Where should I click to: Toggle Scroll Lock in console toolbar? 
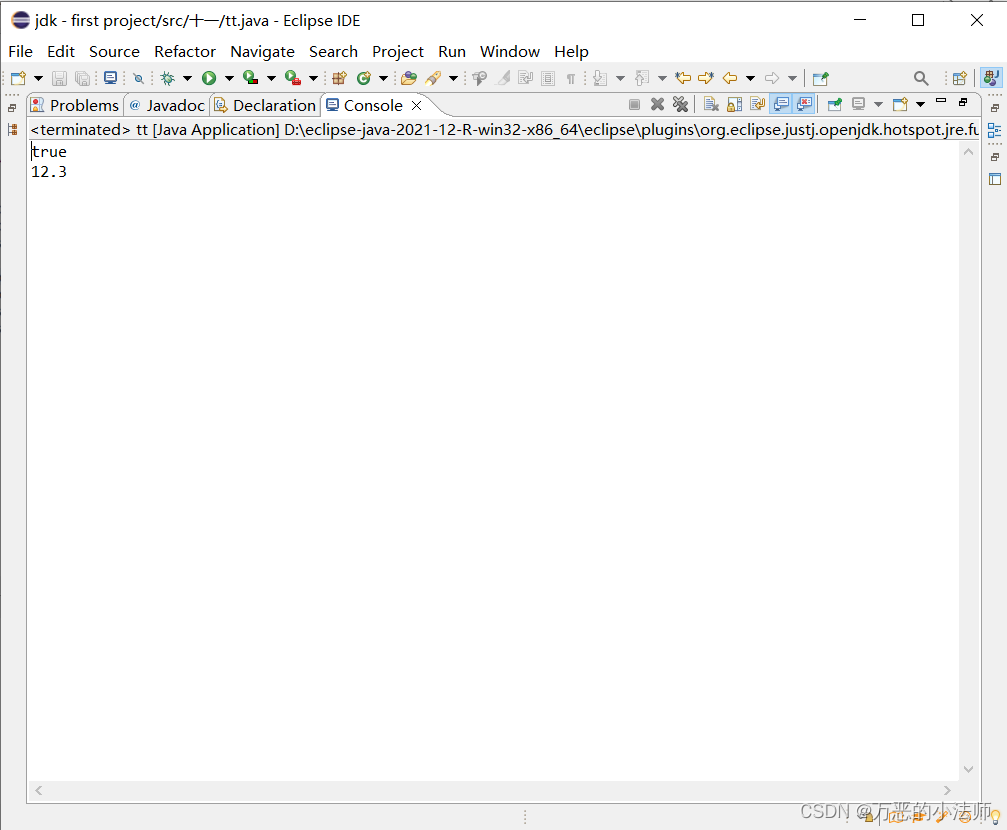pyautogui.click(x=734, y=104)
